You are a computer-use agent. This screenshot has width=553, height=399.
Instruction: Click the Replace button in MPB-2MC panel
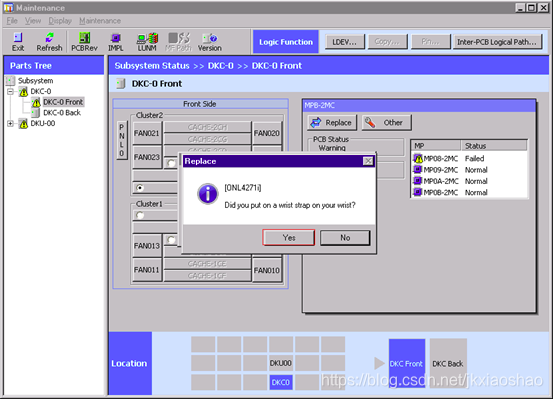[332, 123]
